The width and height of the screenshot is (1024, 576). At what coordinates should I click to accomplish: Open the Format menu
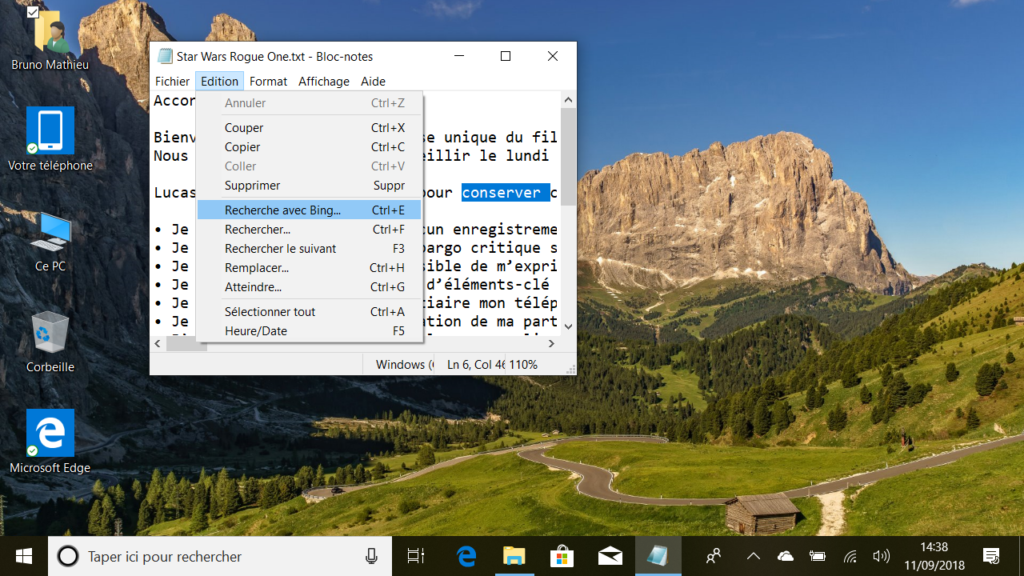(x=268, y=82)
